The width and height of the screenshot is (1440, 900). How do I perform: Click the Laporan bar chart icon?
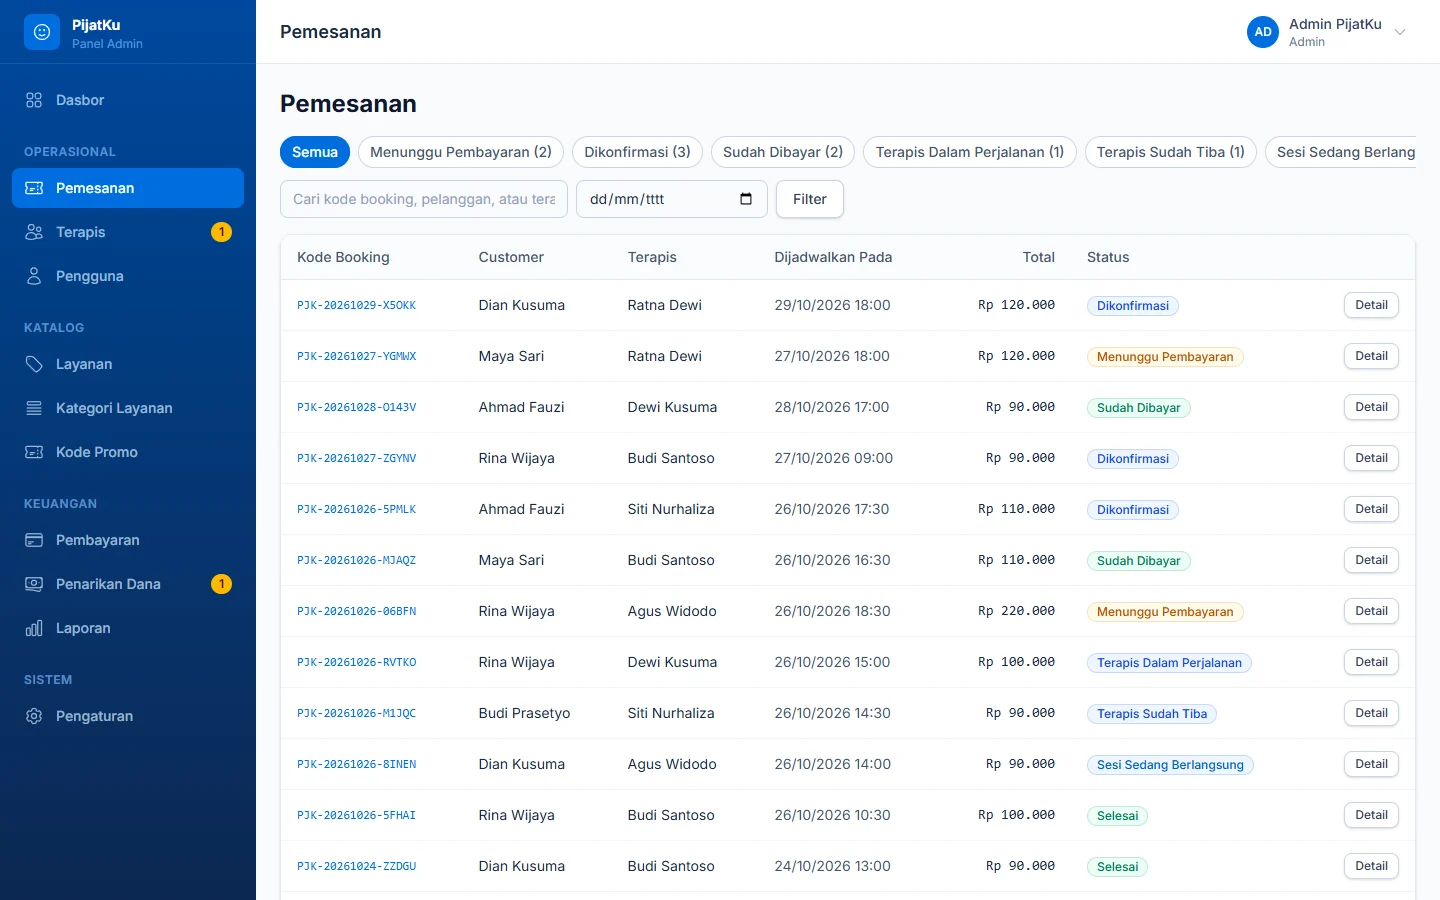coord(34,628)
